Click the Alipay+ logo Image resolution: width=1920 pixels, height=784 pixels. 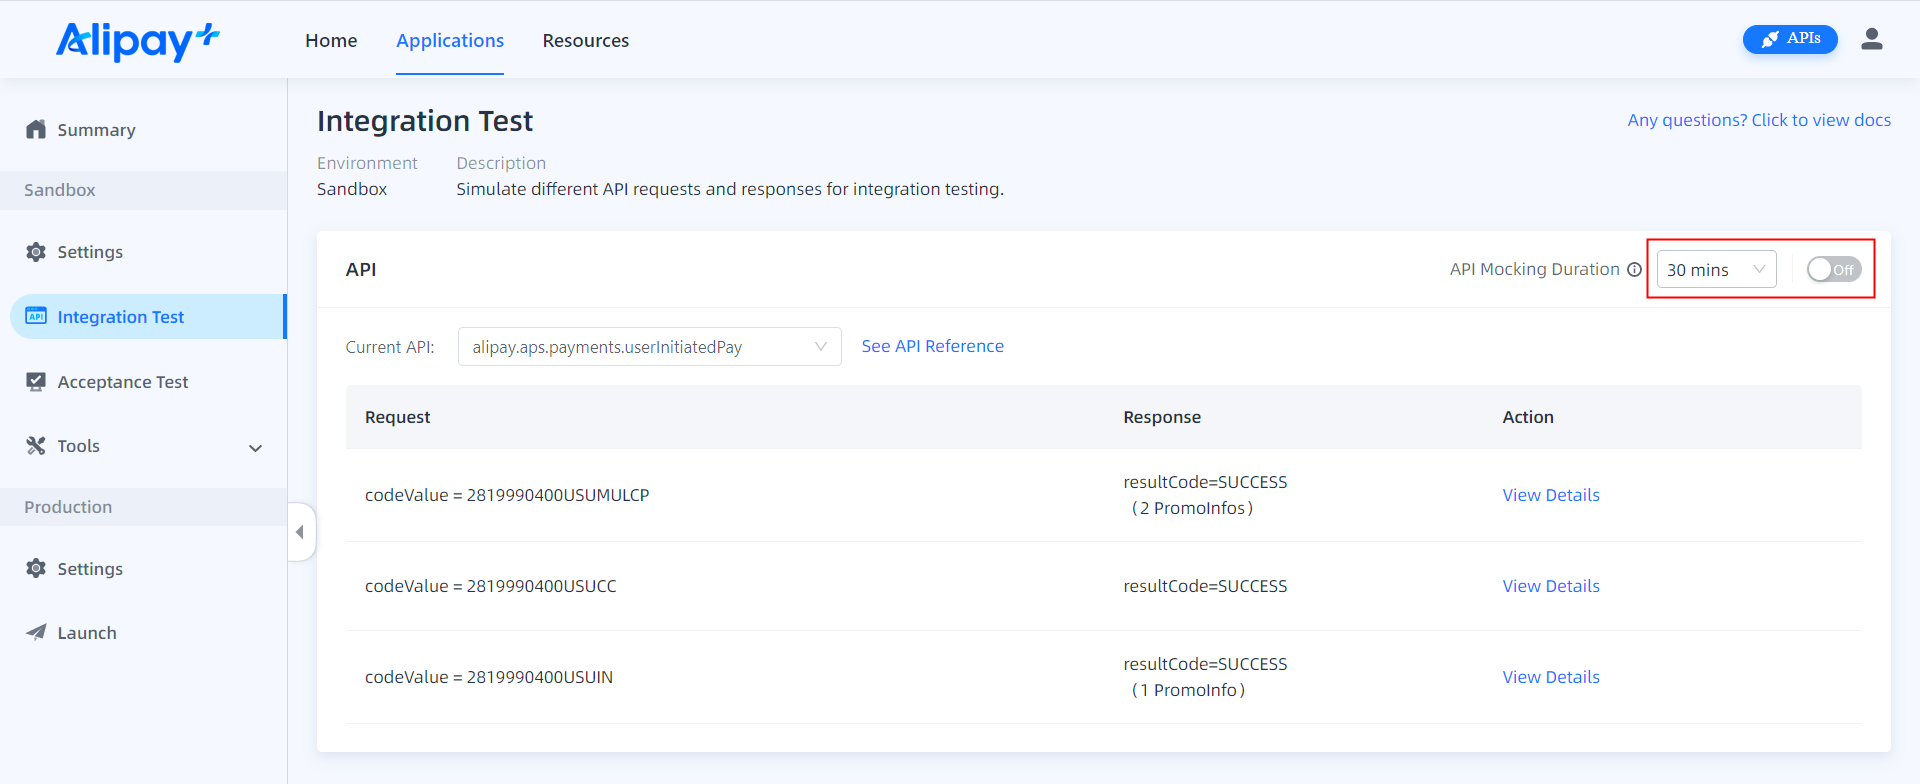pyautogui.click(x=137, y=41)
